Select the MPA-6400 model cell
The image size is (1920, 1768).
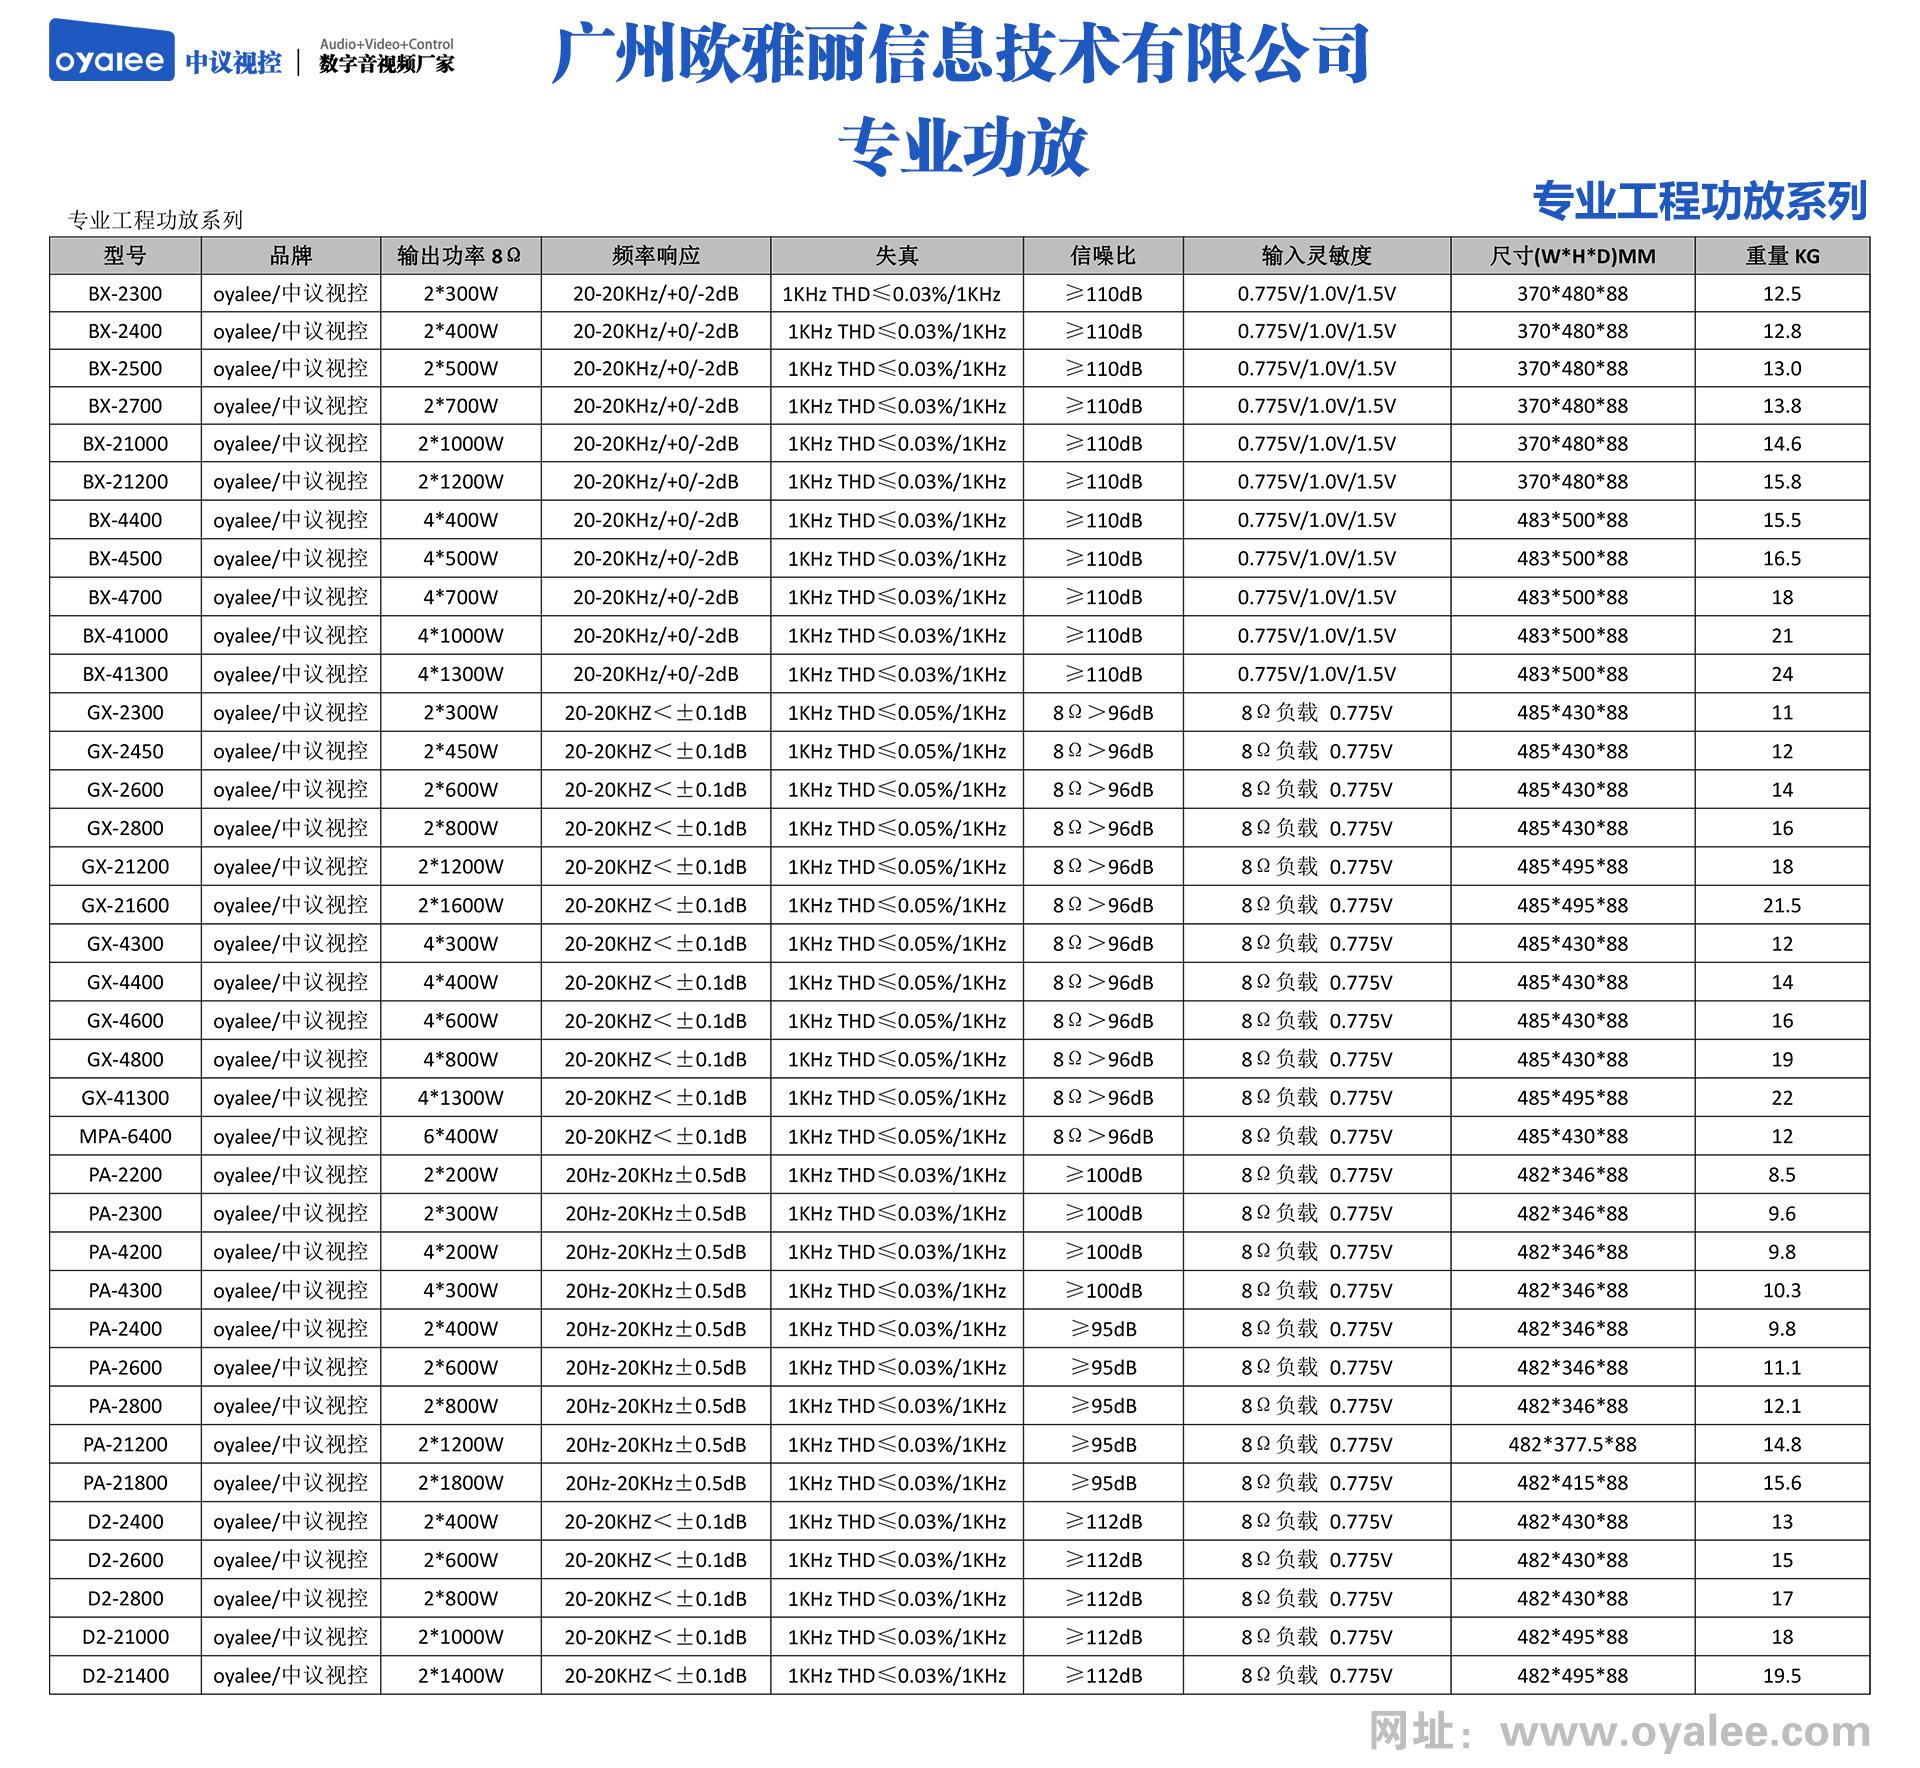tap(125, 1136)
